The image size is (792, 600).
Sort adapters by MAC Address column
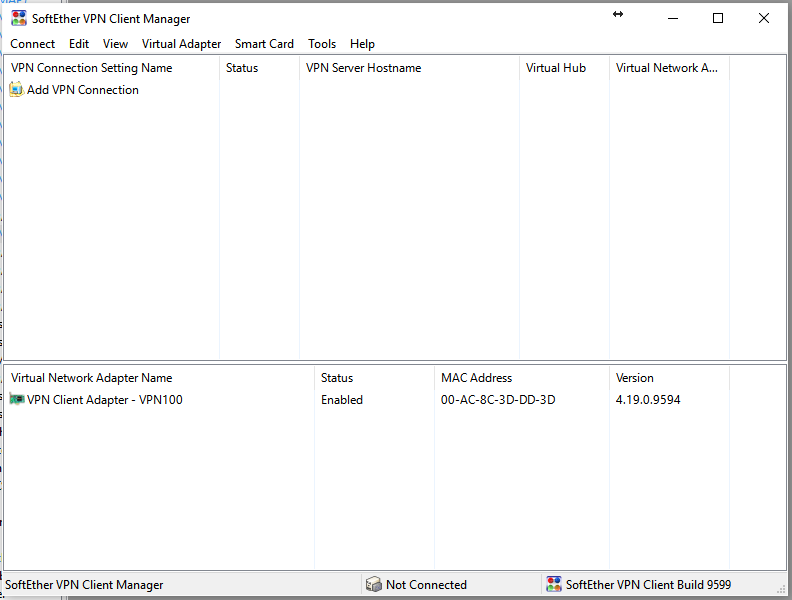click(x=522, y=378)
